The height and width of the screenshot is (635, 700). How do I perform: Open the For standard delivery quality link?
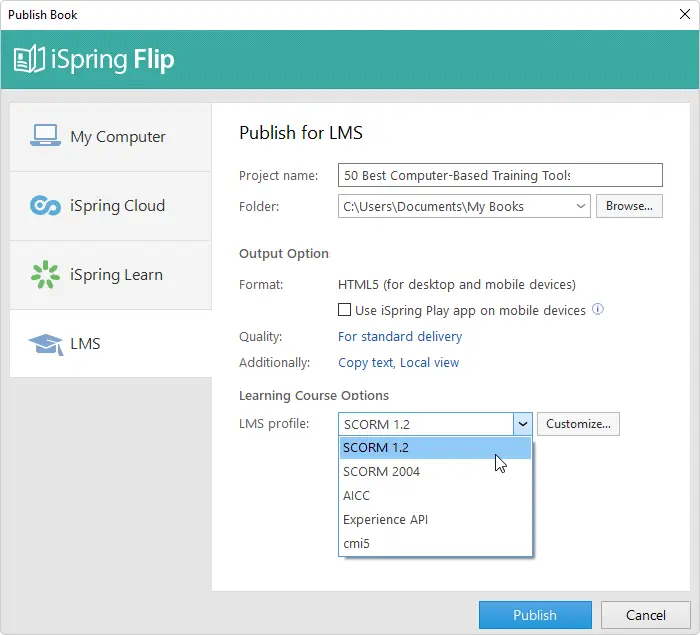(x=400, y=336)
